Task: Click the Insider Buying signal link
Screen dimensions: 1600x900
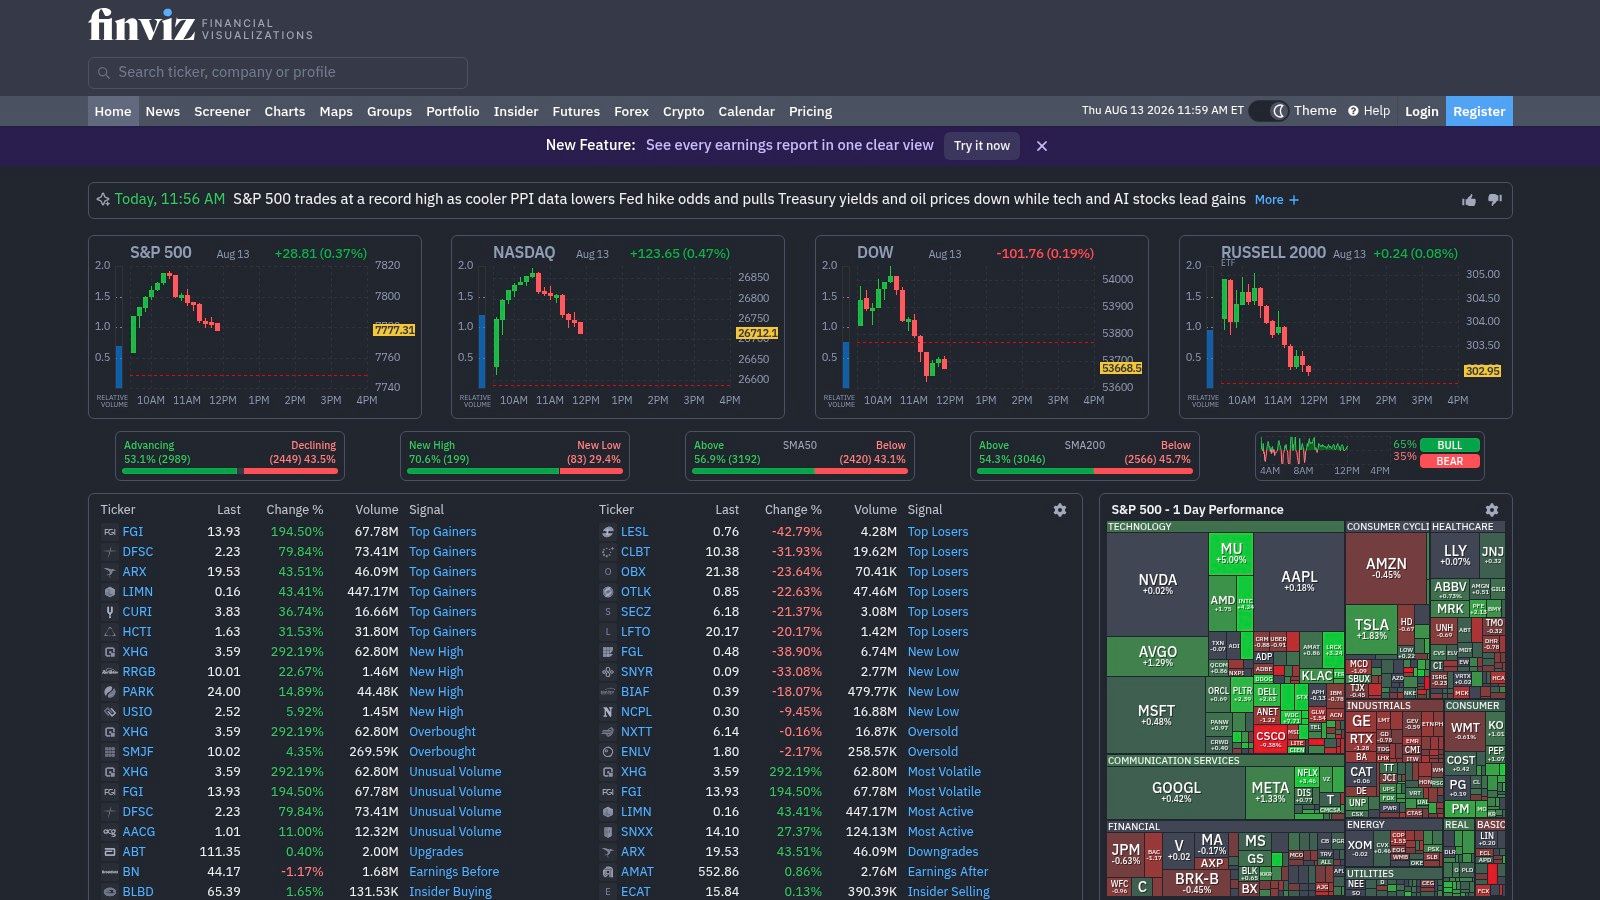Action: 450,892
